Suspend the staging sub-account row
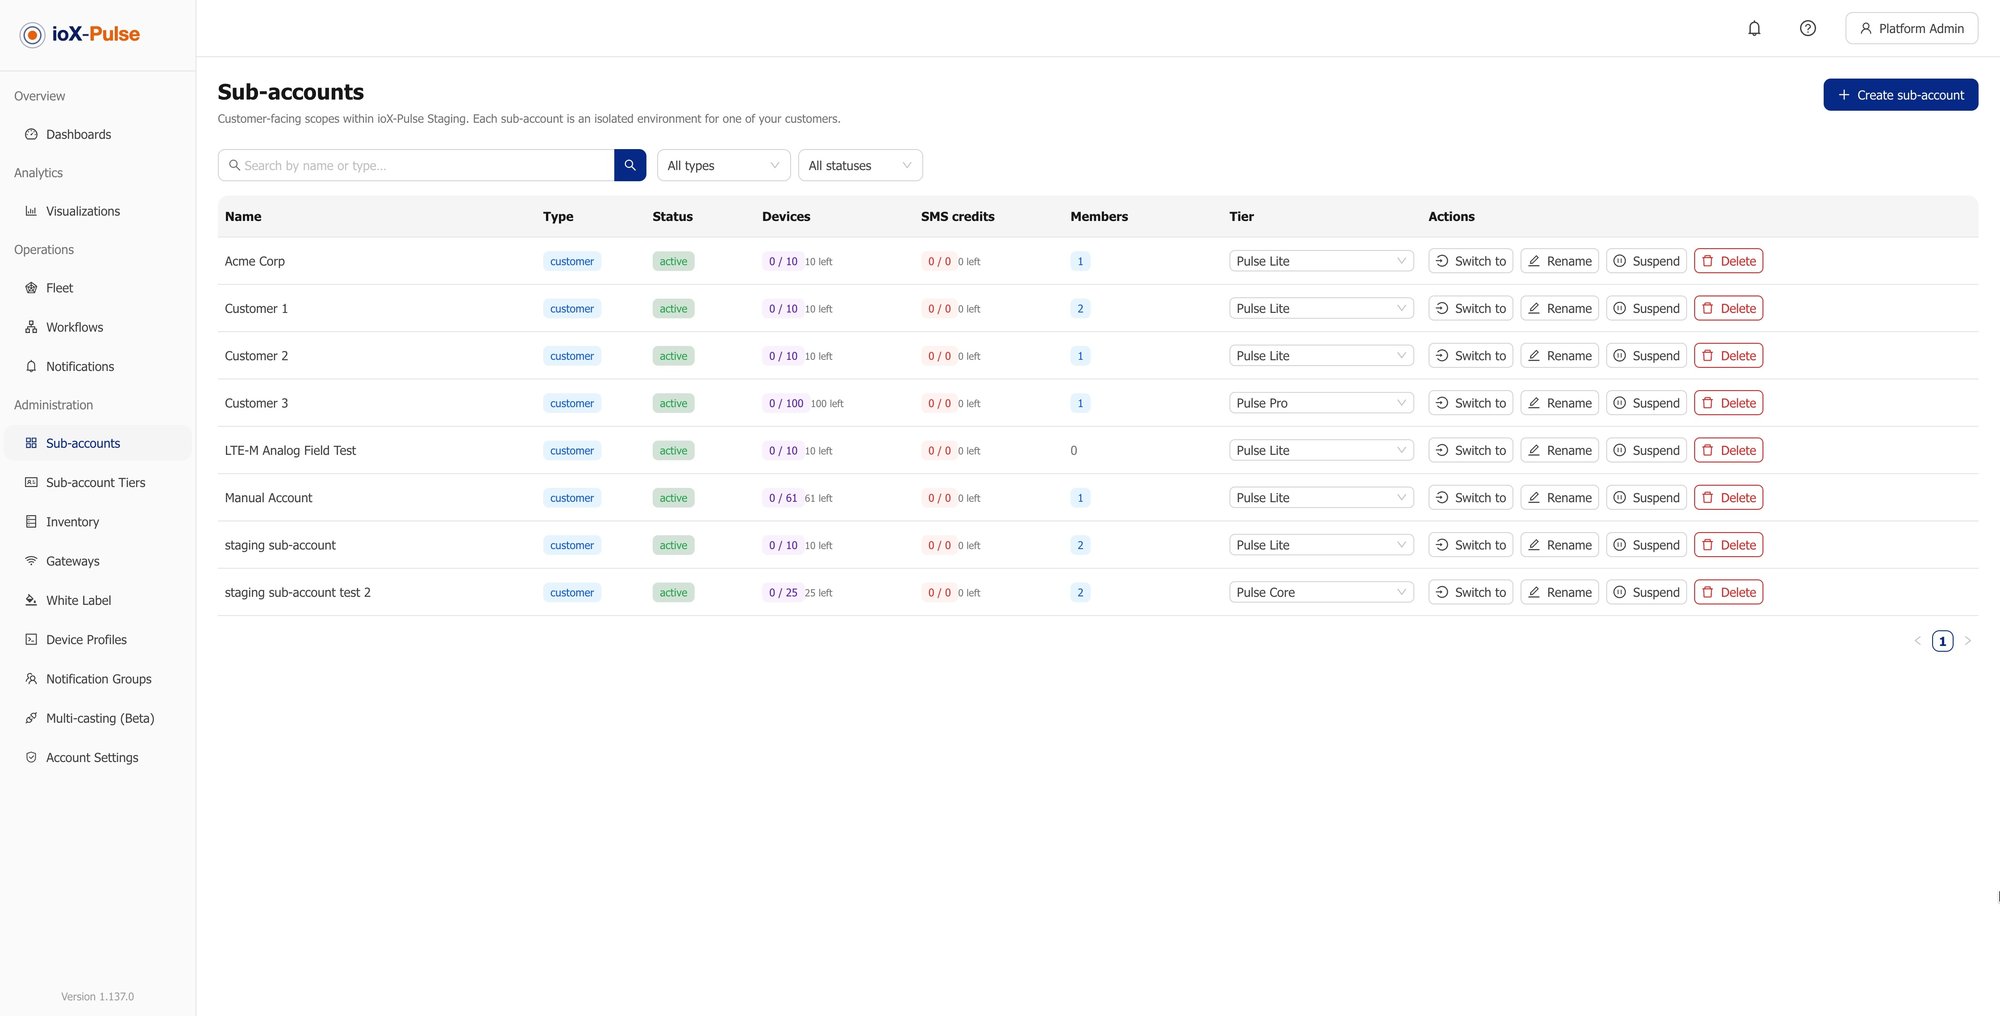Screen dimensions: 2000x1016 coord(1646,545)
